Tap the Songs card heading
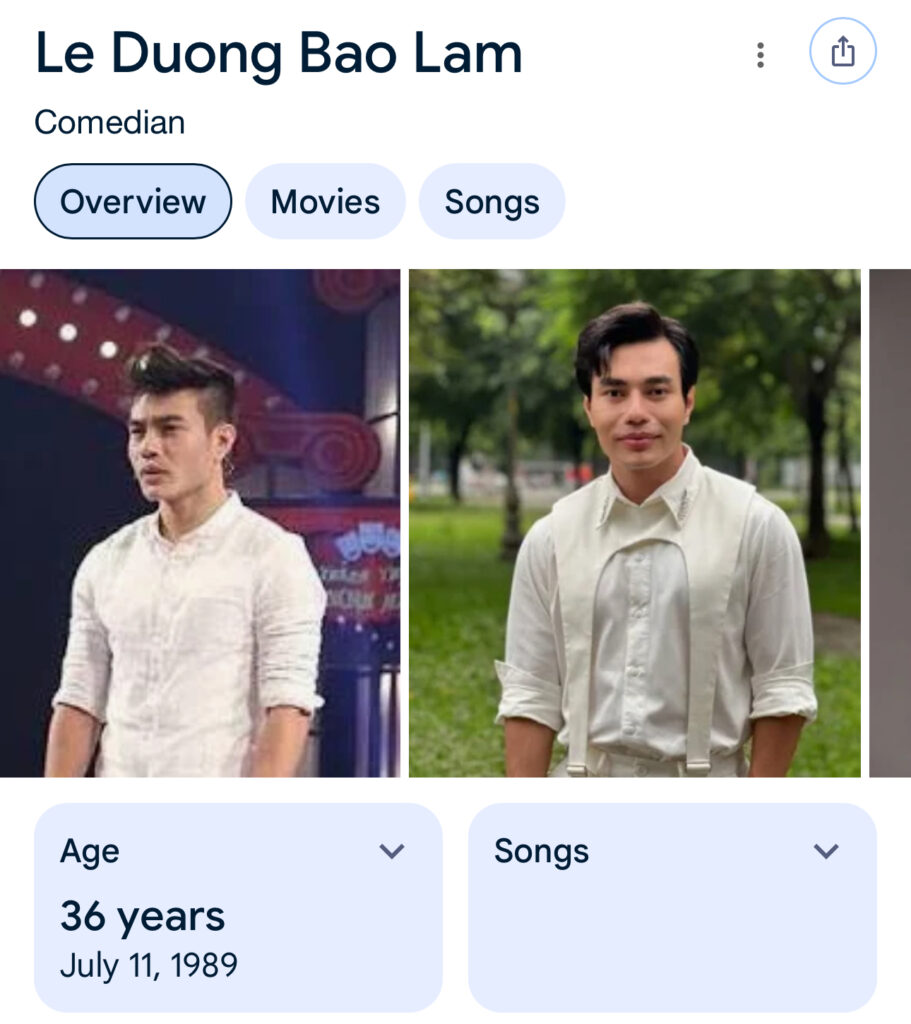Screen dimensions: 911x1024 point(541,851)
